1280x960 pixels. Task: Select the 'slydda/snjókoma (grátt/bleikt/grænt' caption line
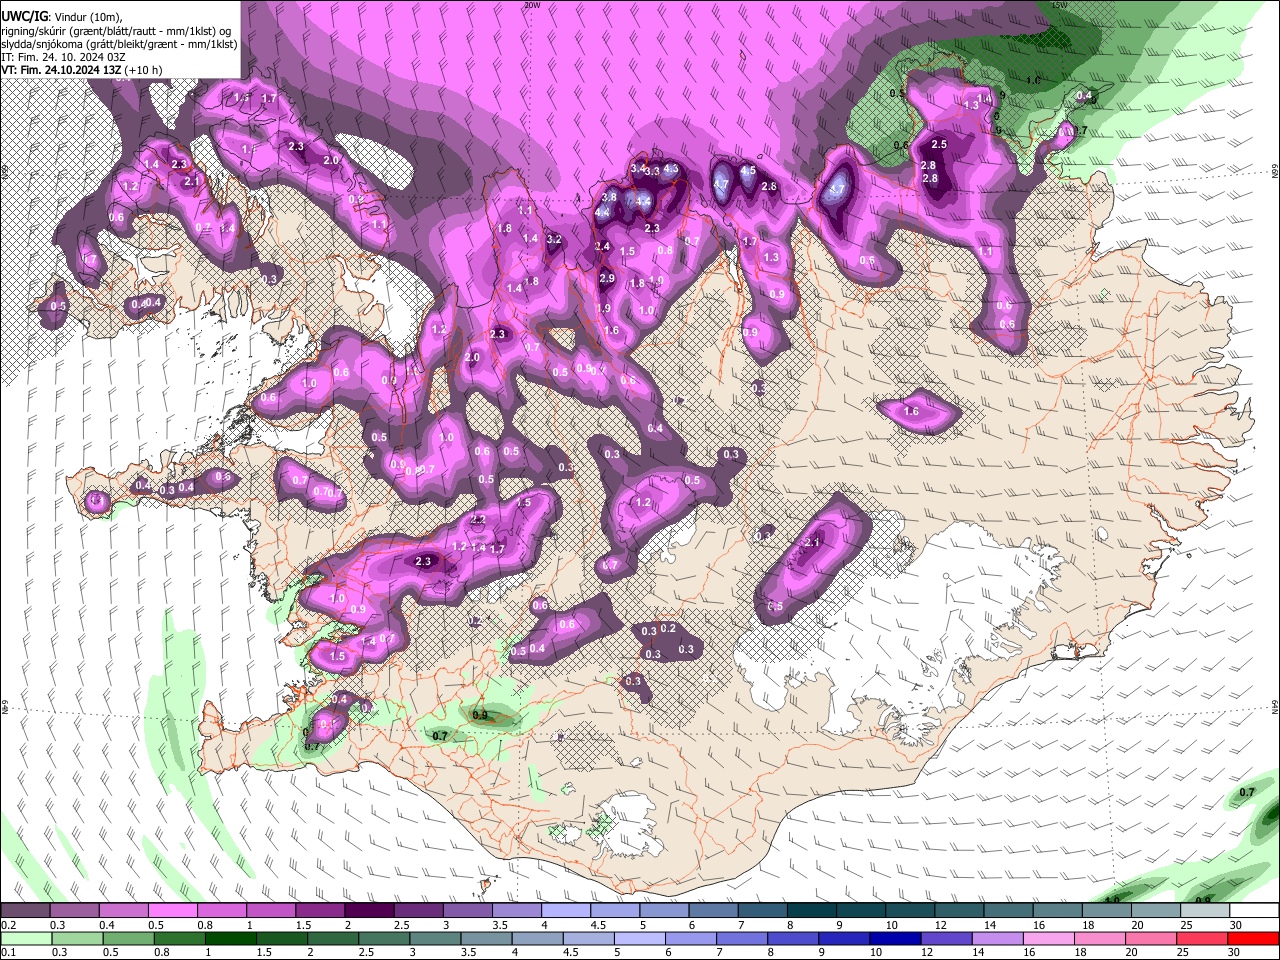point(119,44)
